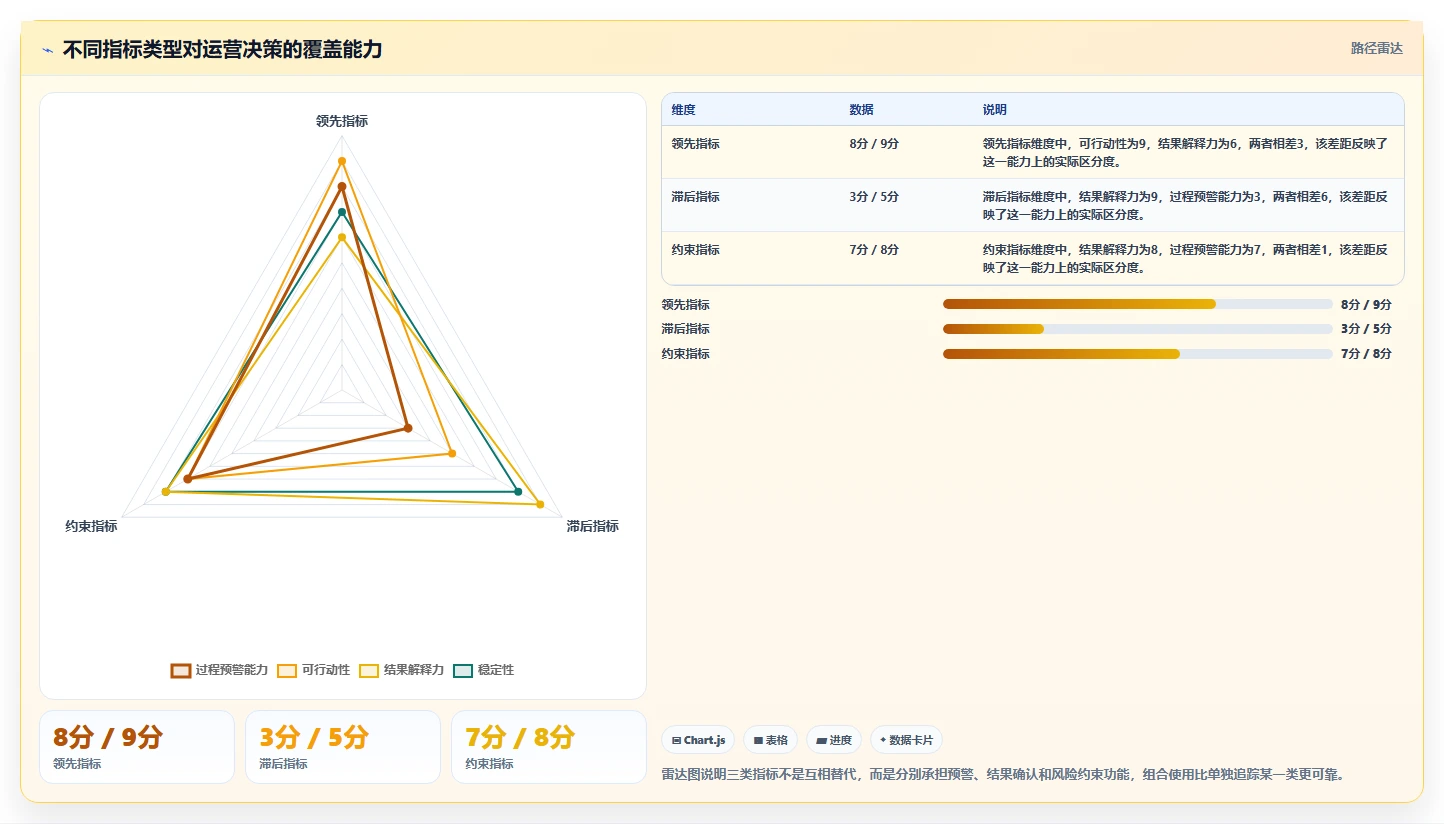Screen dimensions: 1444x824
Task: Select the 维度 column header
Action: pos(684,110)
